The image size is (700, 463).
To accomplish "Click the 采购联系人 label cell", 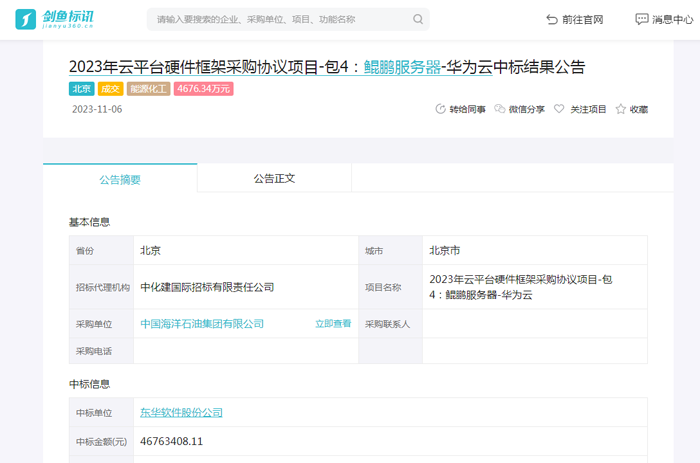I will click(391, 324).
